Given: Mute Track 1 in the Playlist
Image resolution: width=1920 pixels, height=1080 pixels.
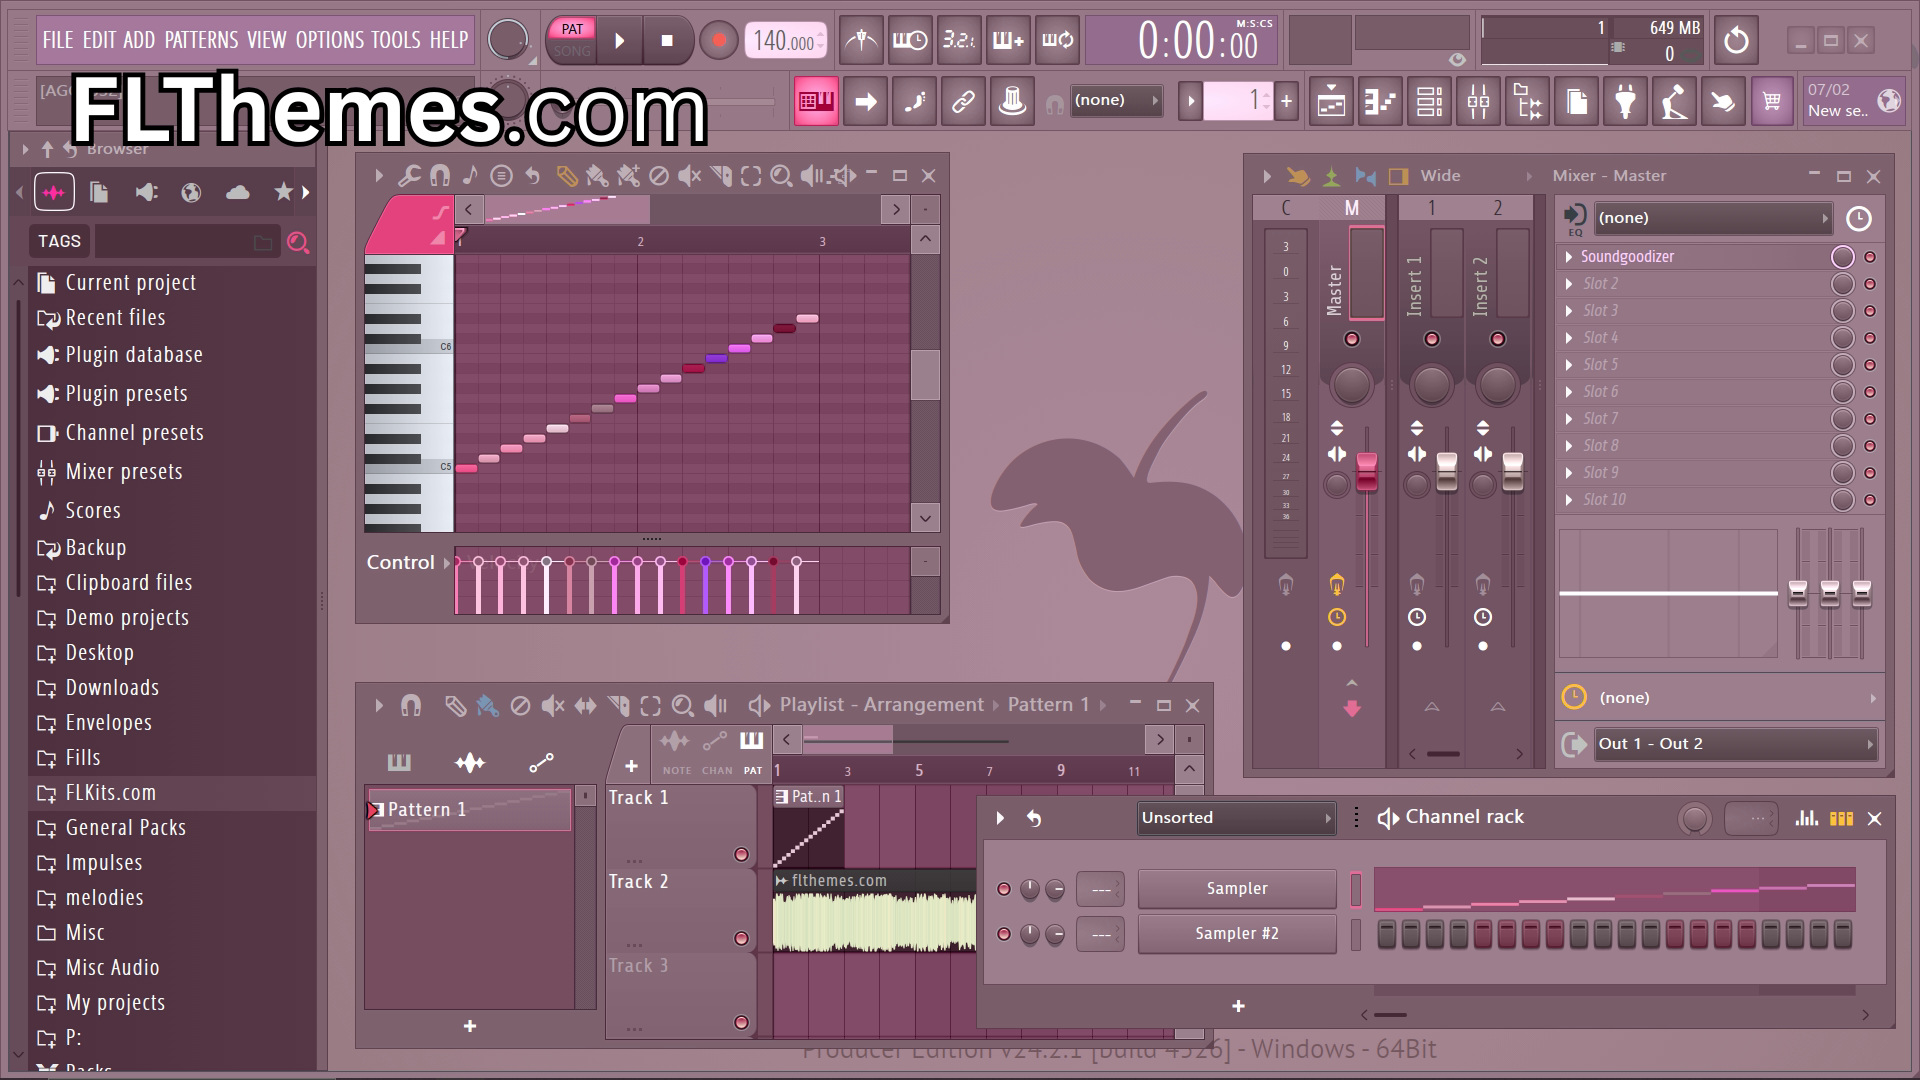Looking at the screenshot, I should [x=741, y=854].
